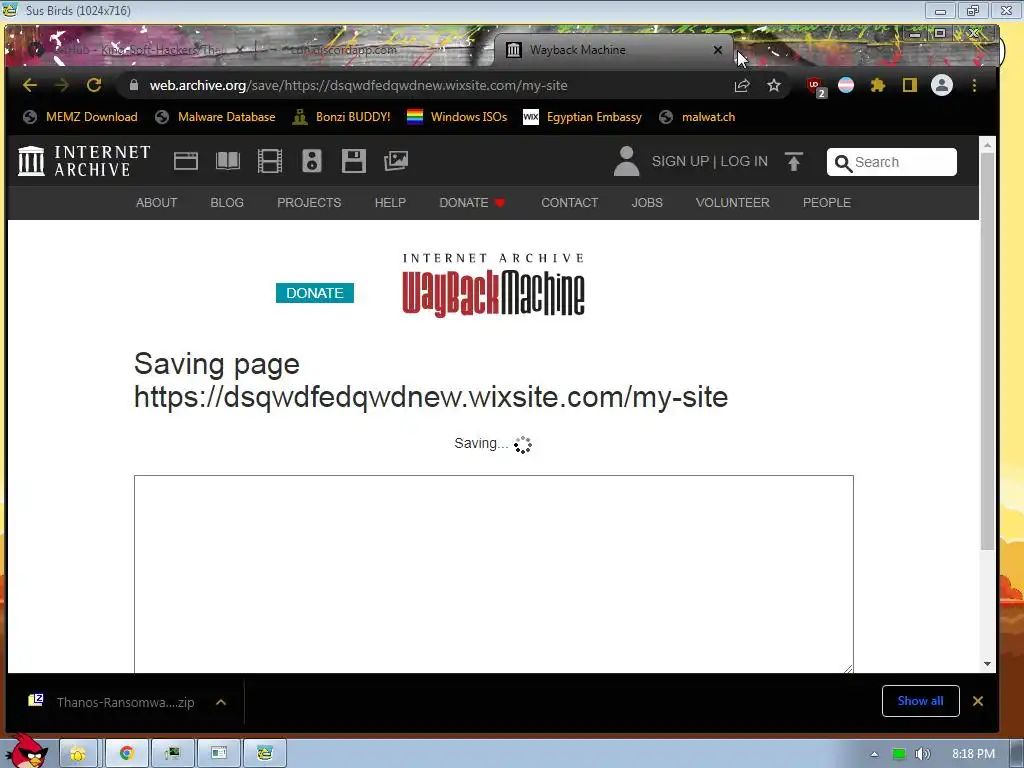Open the DONATE nav item with heart
The height and width of the screenshot is (768, 1024).
pos(472,202)
